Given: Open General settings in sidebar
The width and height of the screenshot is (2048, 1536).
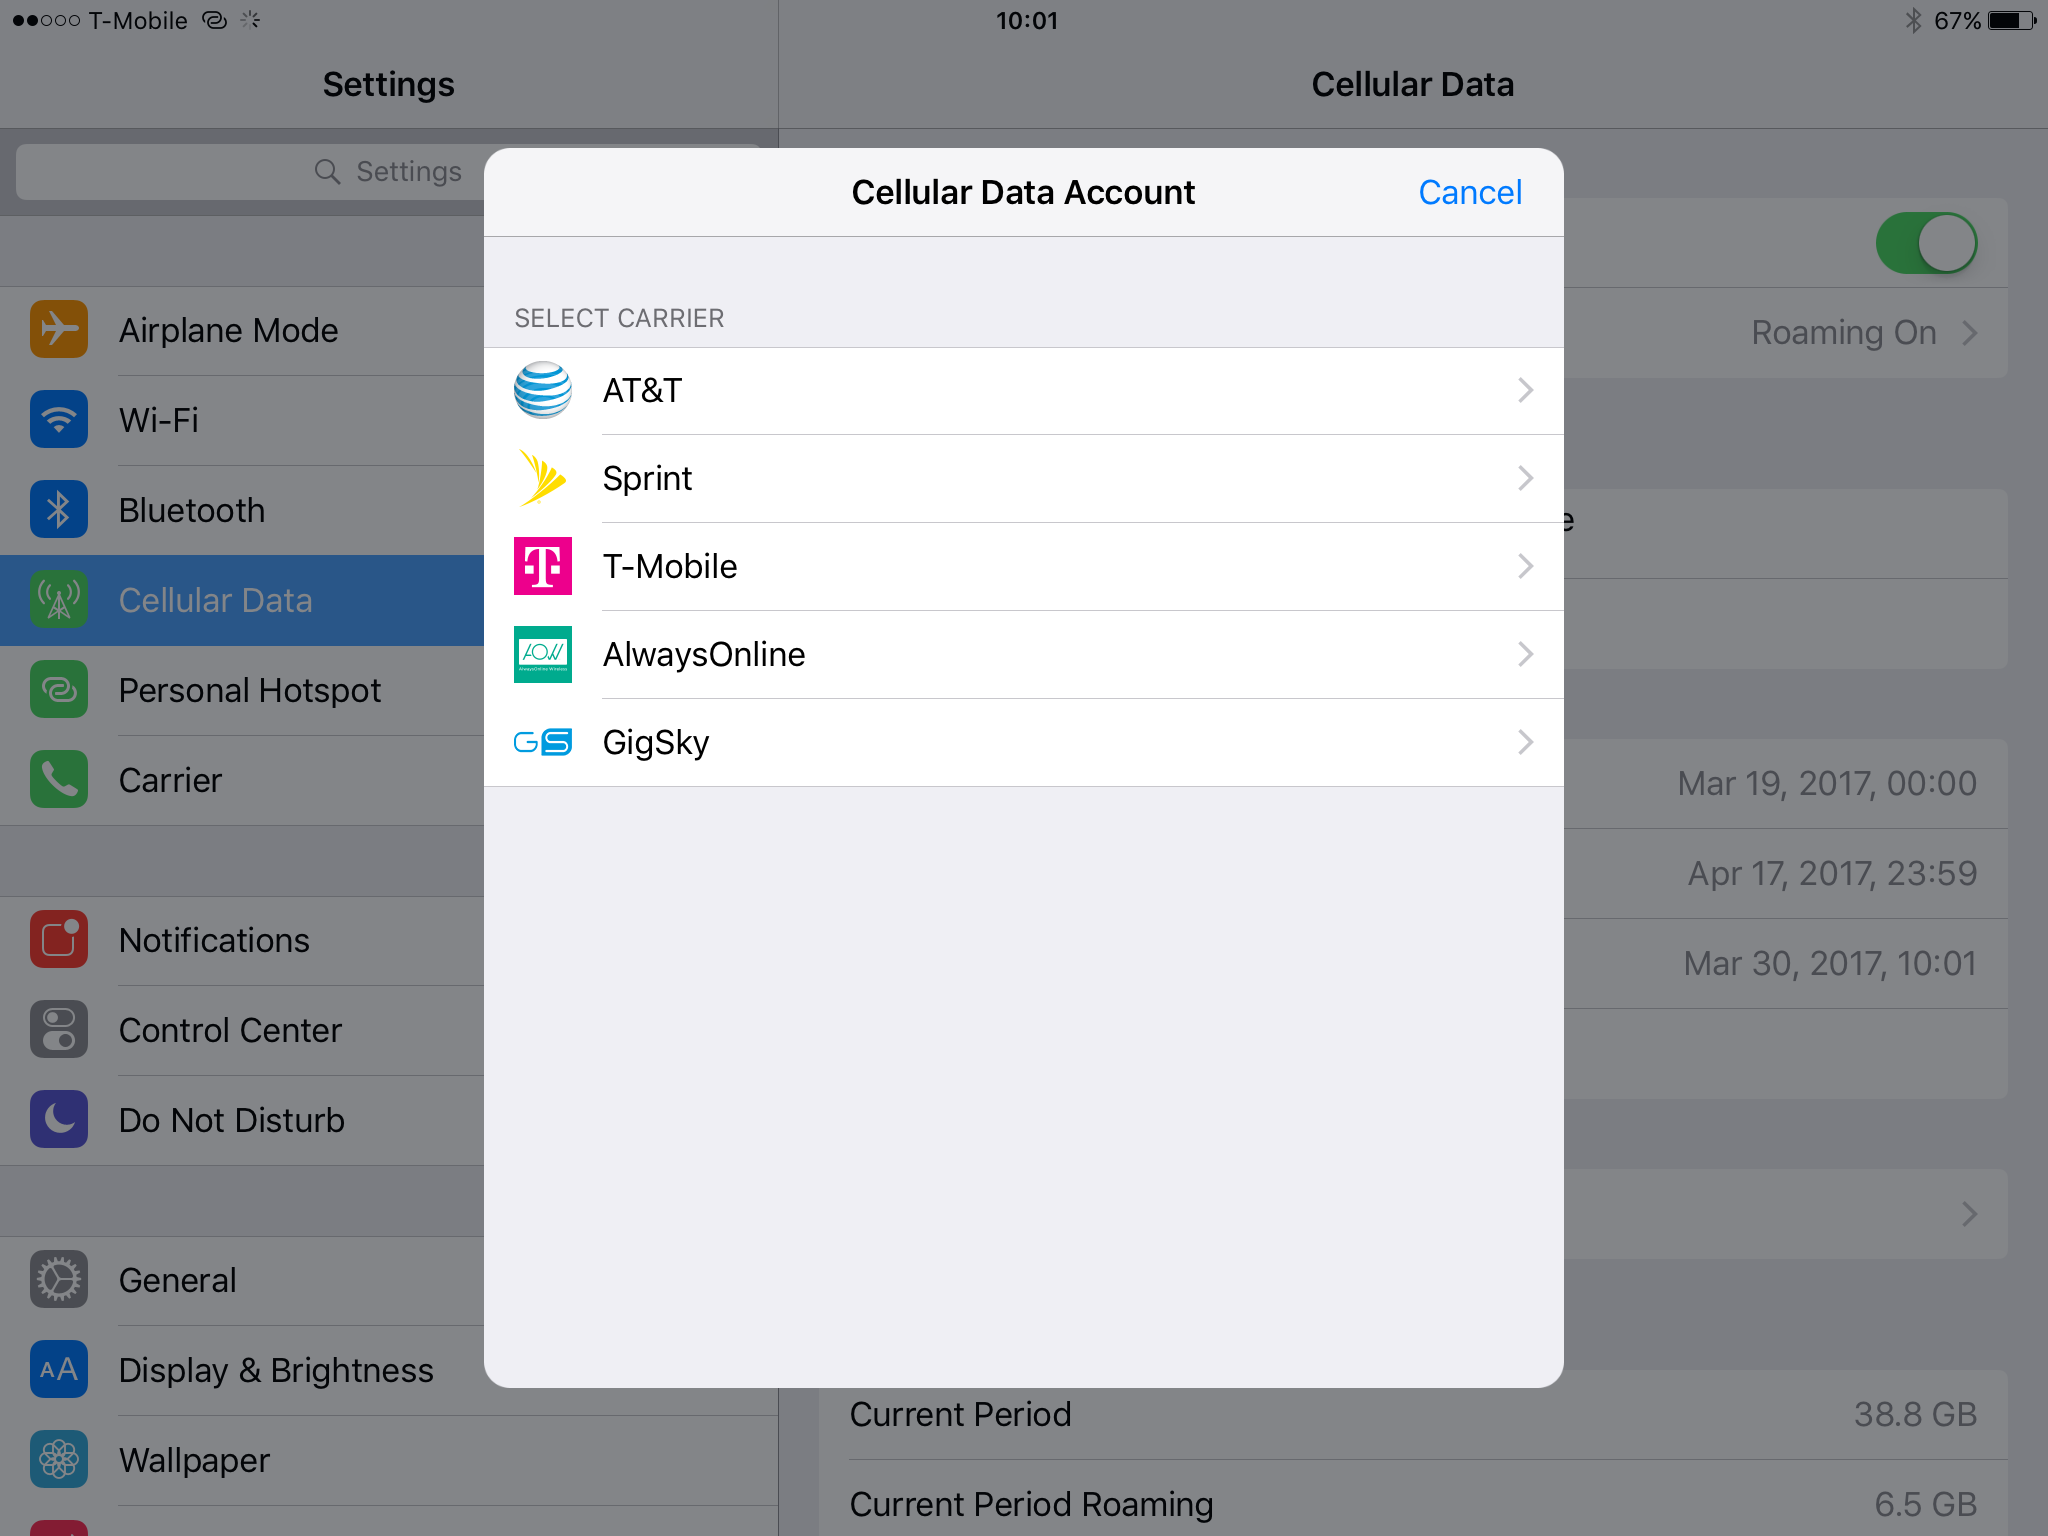Looking at the screenshot, I should point(178,1280).
